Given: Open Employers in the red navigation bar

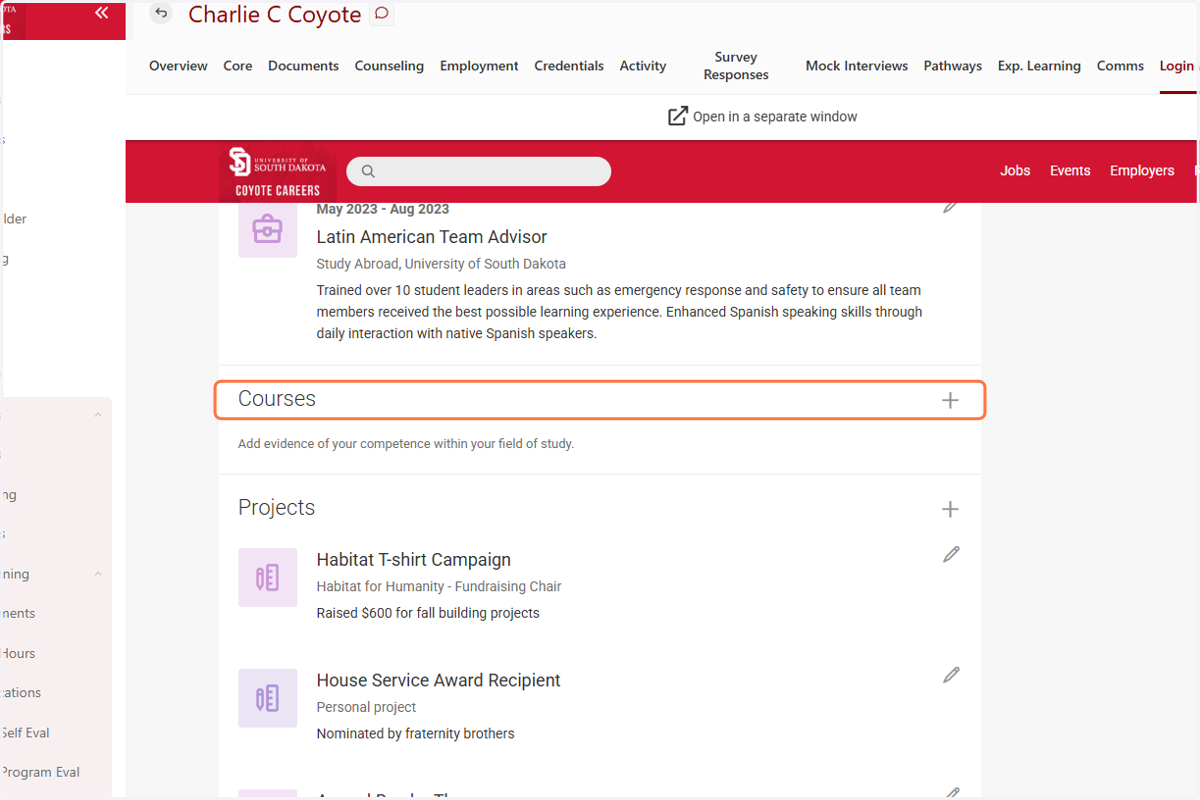Looking at the screenshot, I should [1142, 171].
